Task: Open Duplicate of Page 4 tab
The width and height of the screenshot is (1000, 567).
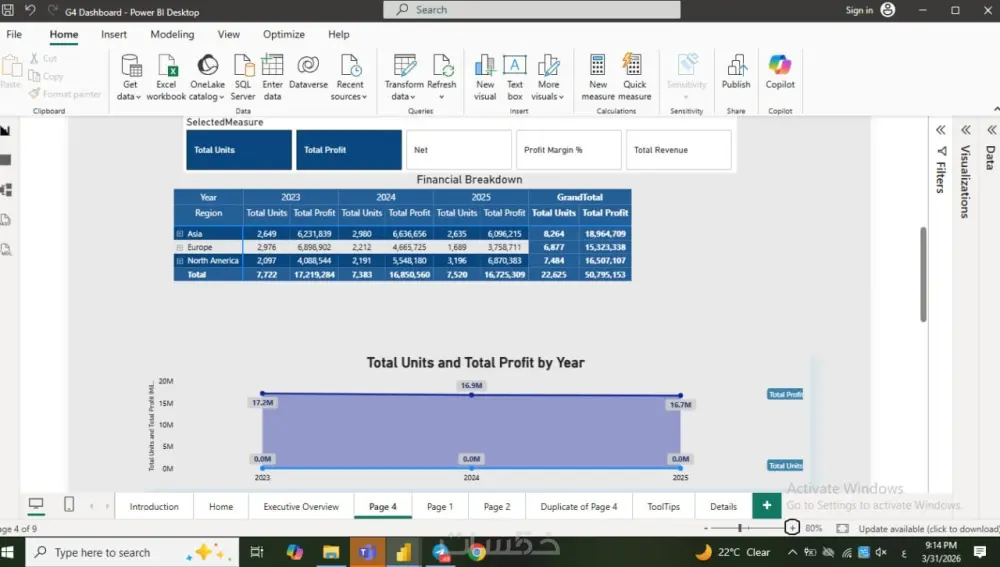Action: tap(578, 506)
